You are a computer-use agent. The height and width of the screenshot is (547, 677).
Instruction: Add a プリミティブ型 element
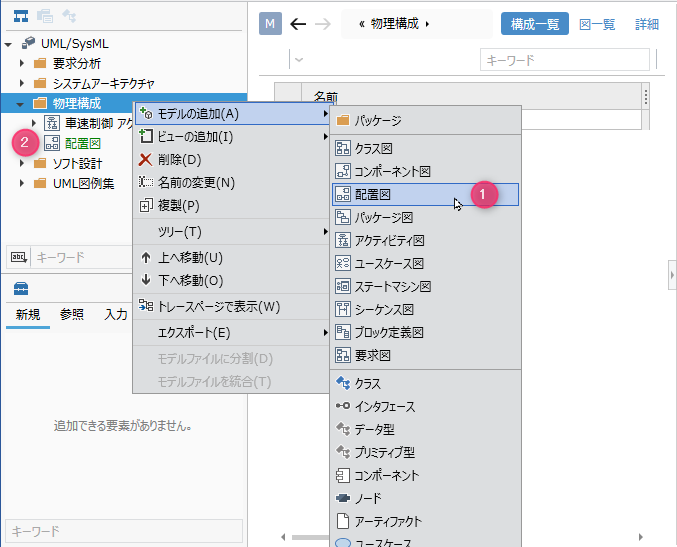tap(425, 452)
